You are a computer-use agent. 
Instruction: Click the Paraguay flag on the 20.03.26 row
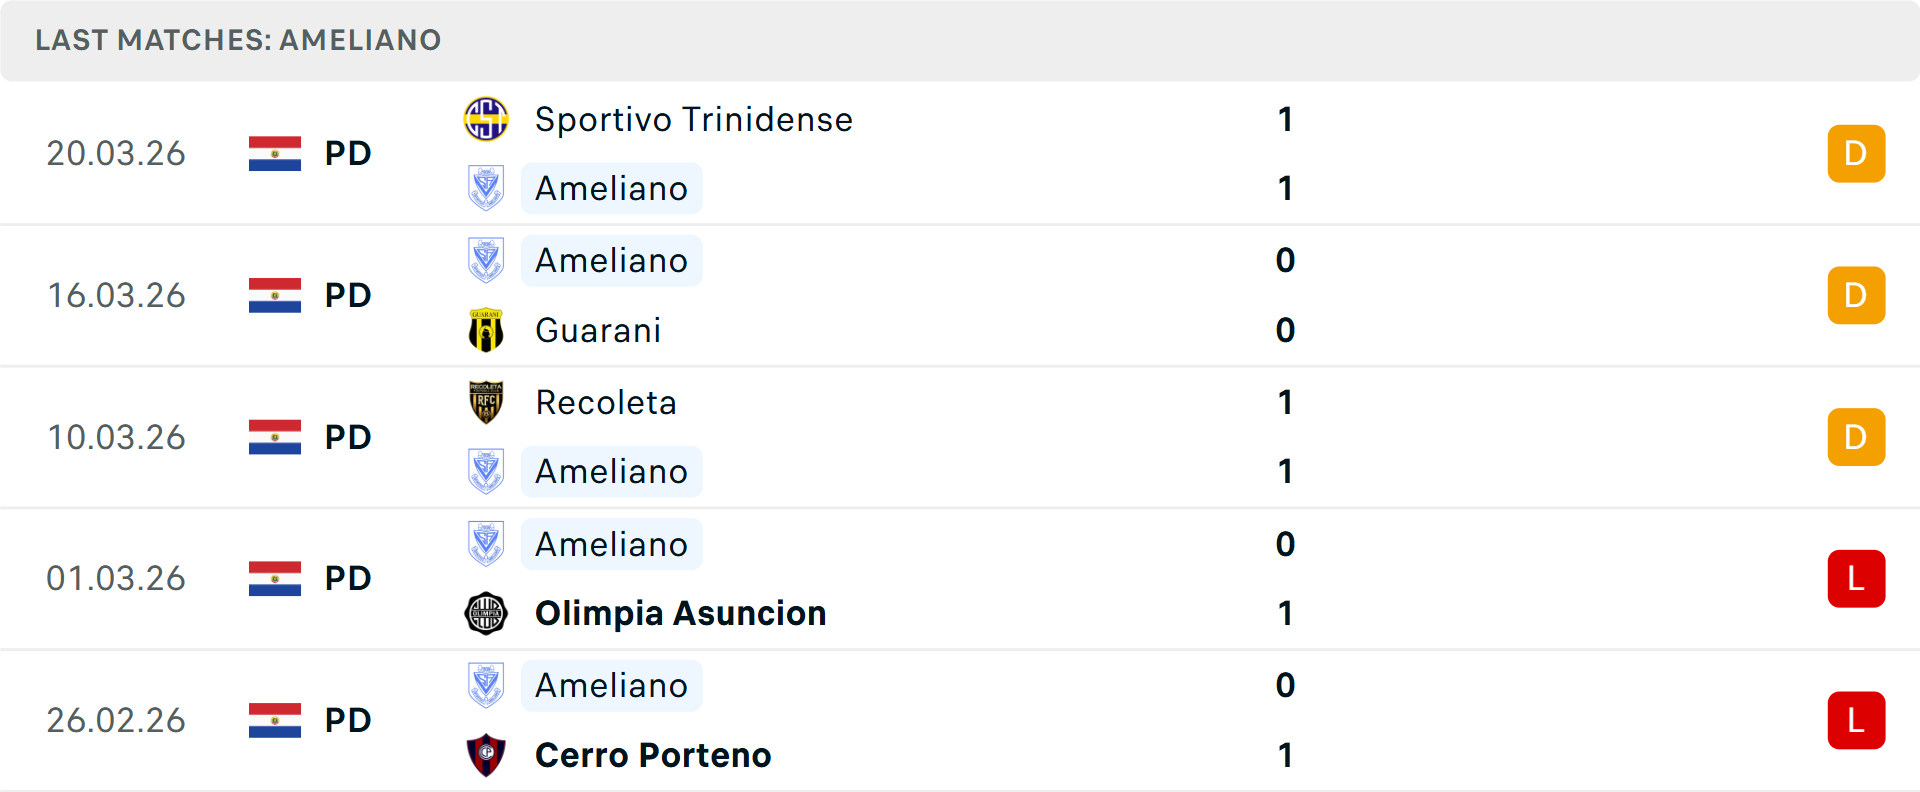click(x=274, y=153)
